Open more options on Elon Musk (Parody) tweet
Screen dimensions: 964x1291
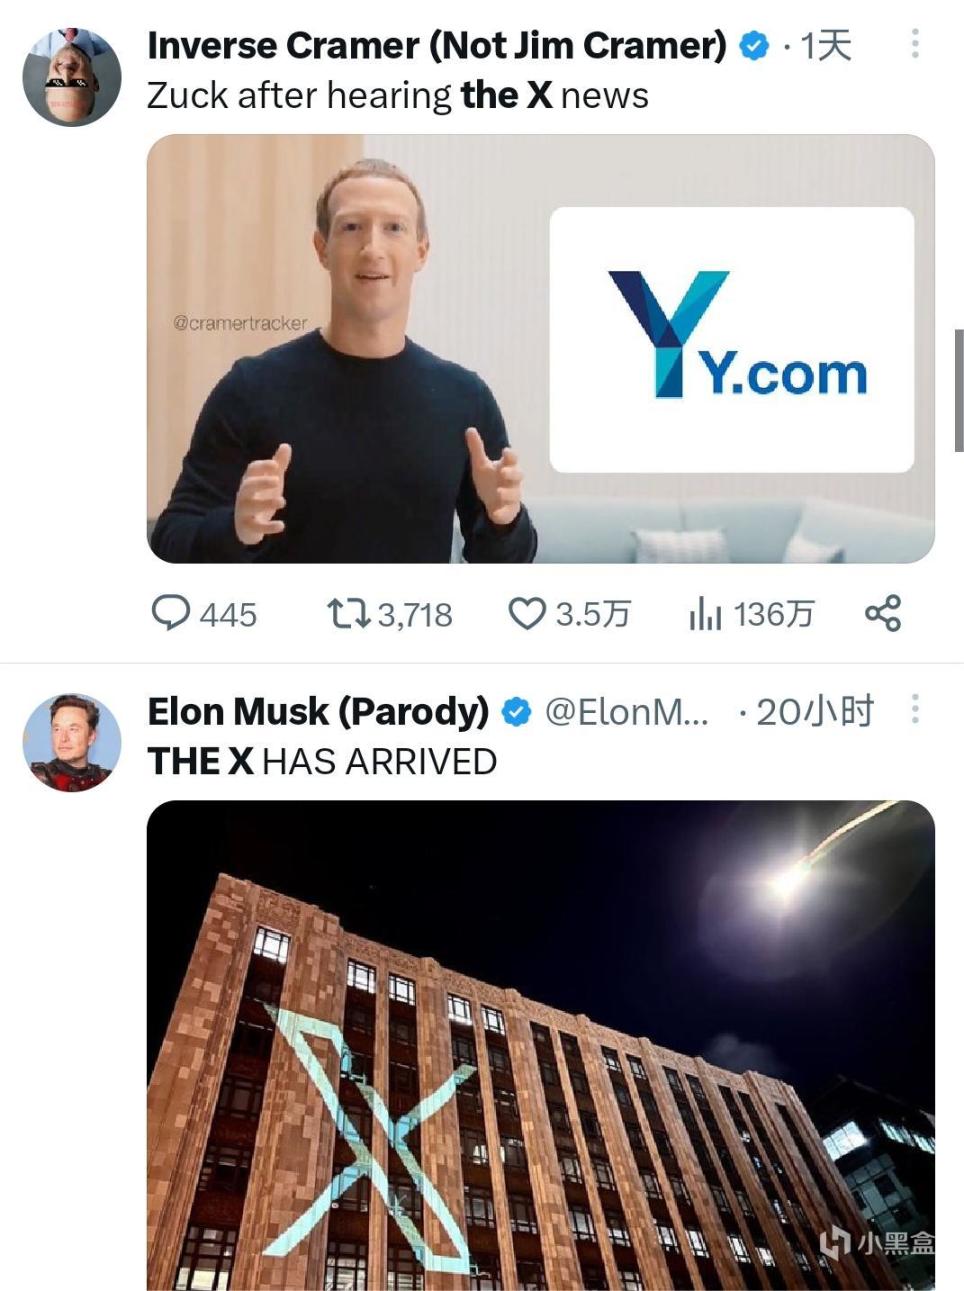pos(915,709)
